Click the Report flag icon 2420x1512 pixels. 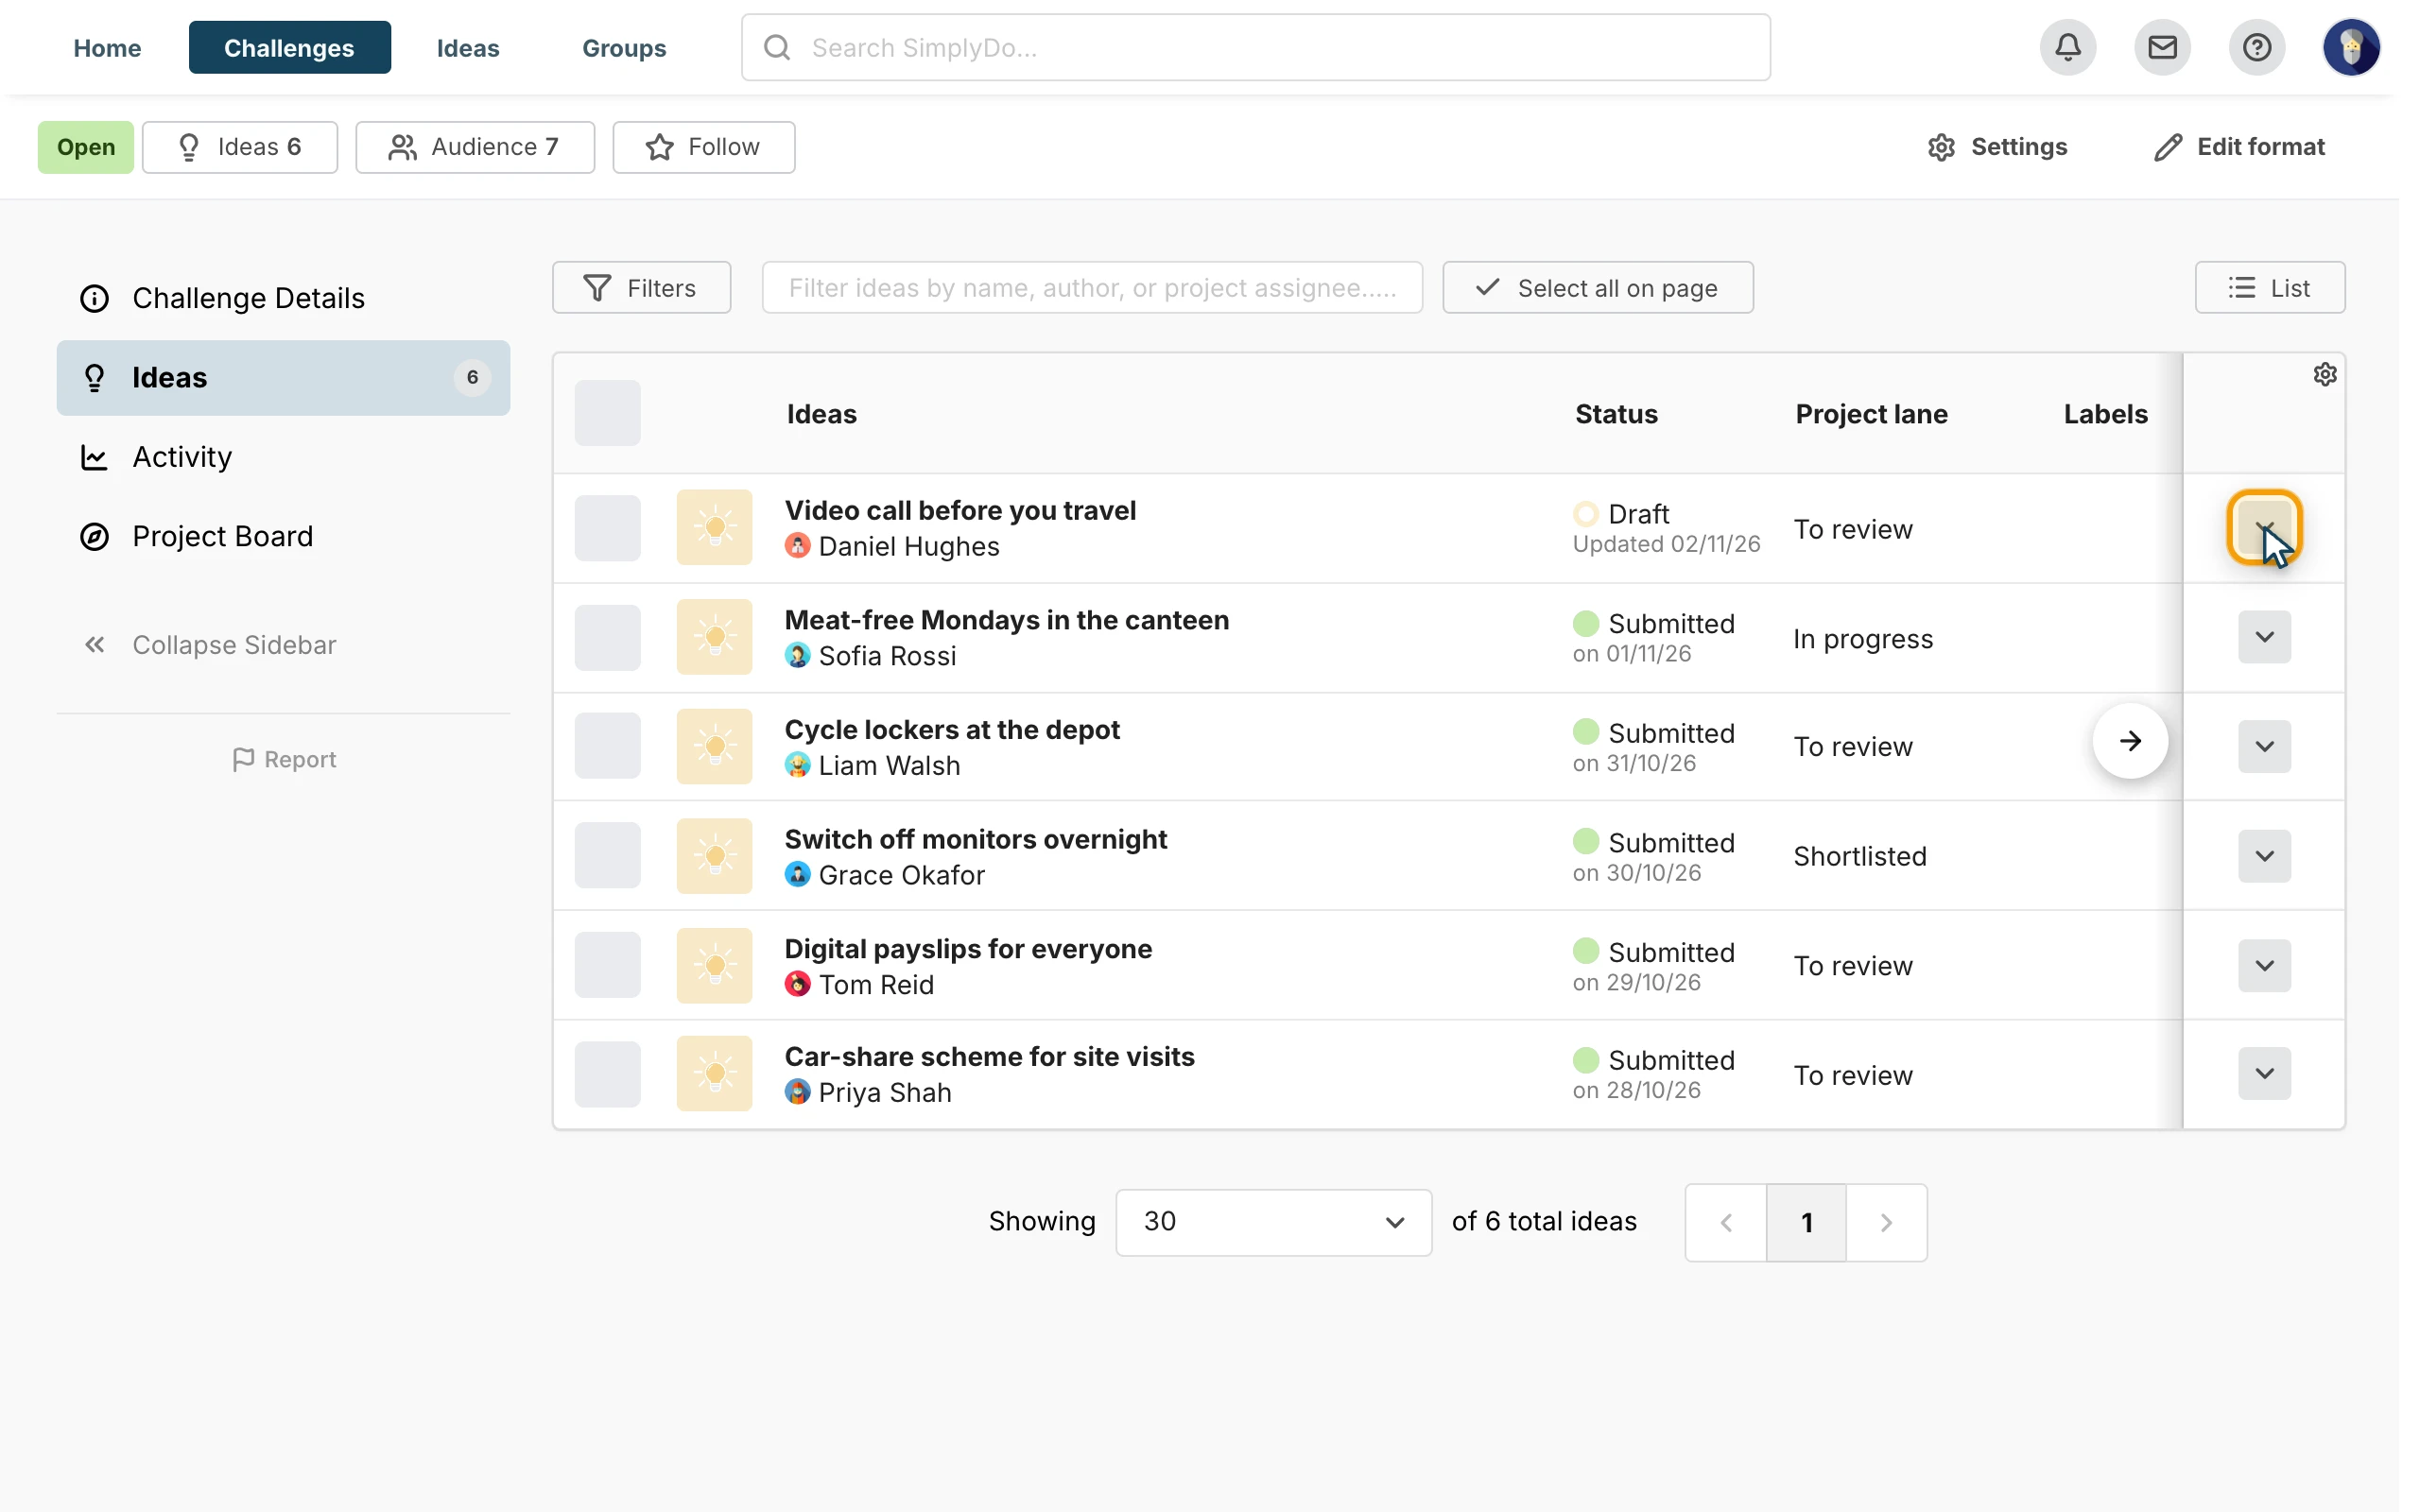tap(243, 760)
